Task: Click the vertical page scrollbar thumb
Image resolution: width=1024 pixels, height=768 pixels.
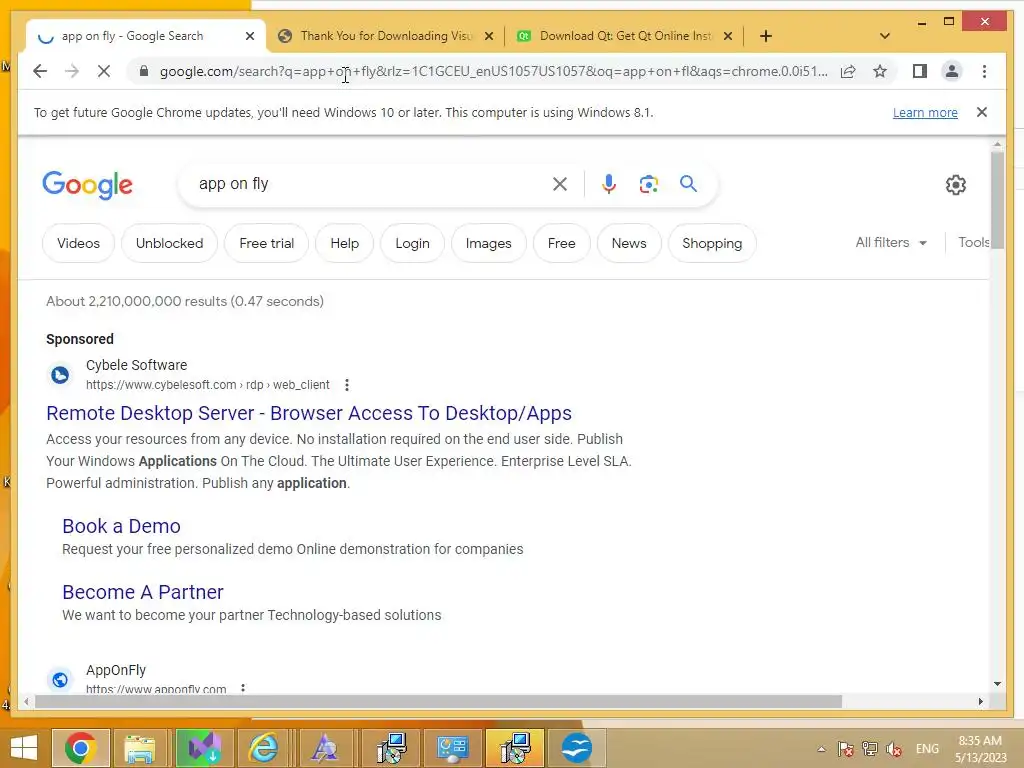Action: [x=997, y=199]
